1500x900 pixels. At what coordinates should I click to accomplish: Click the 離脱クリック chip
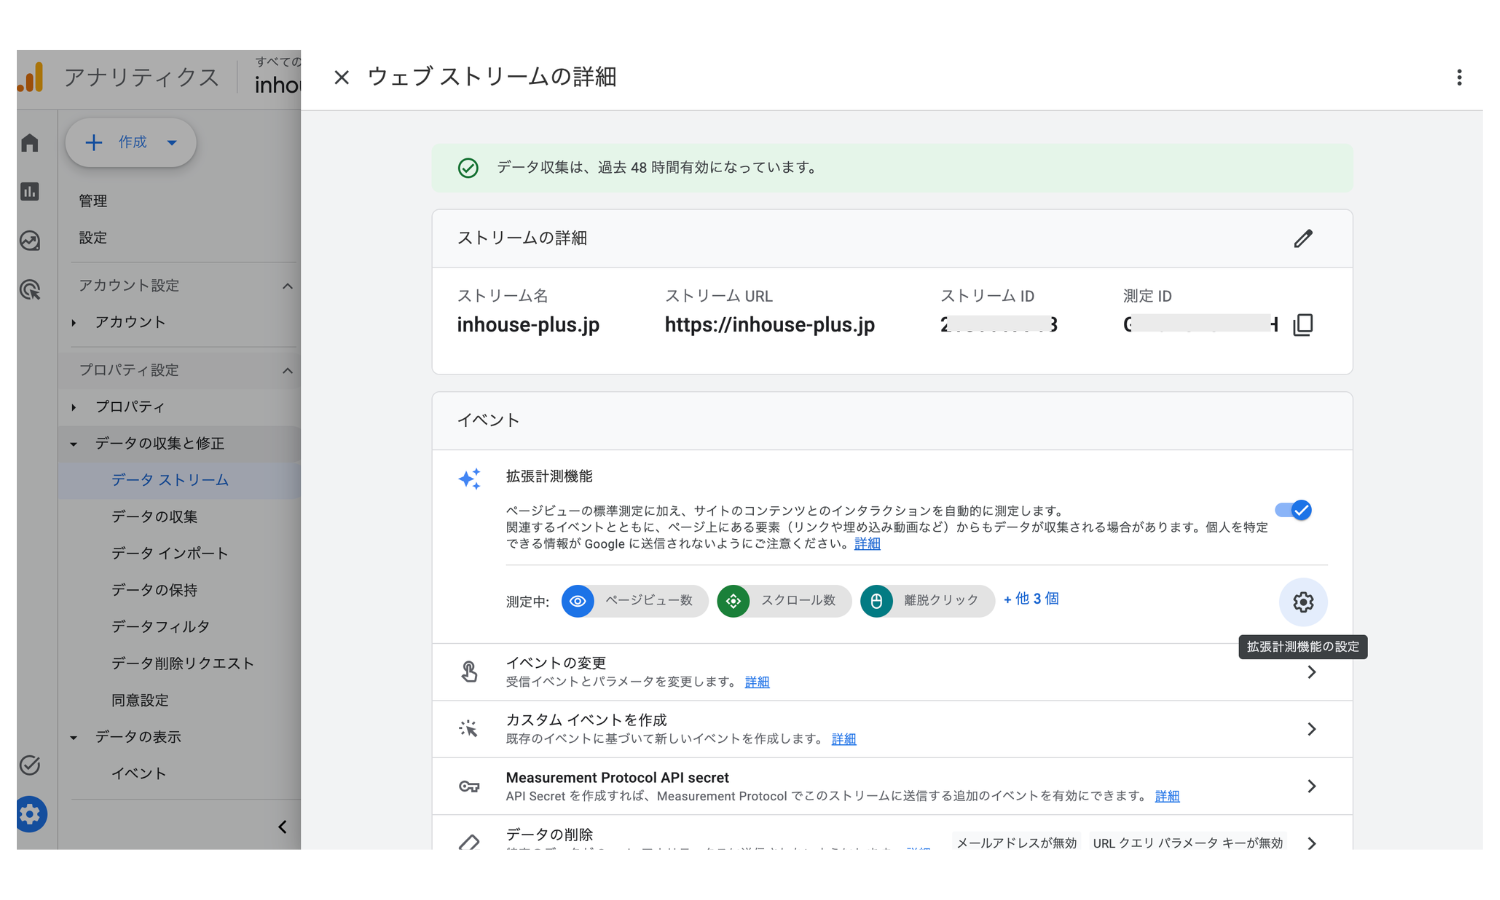coord(927,601)
